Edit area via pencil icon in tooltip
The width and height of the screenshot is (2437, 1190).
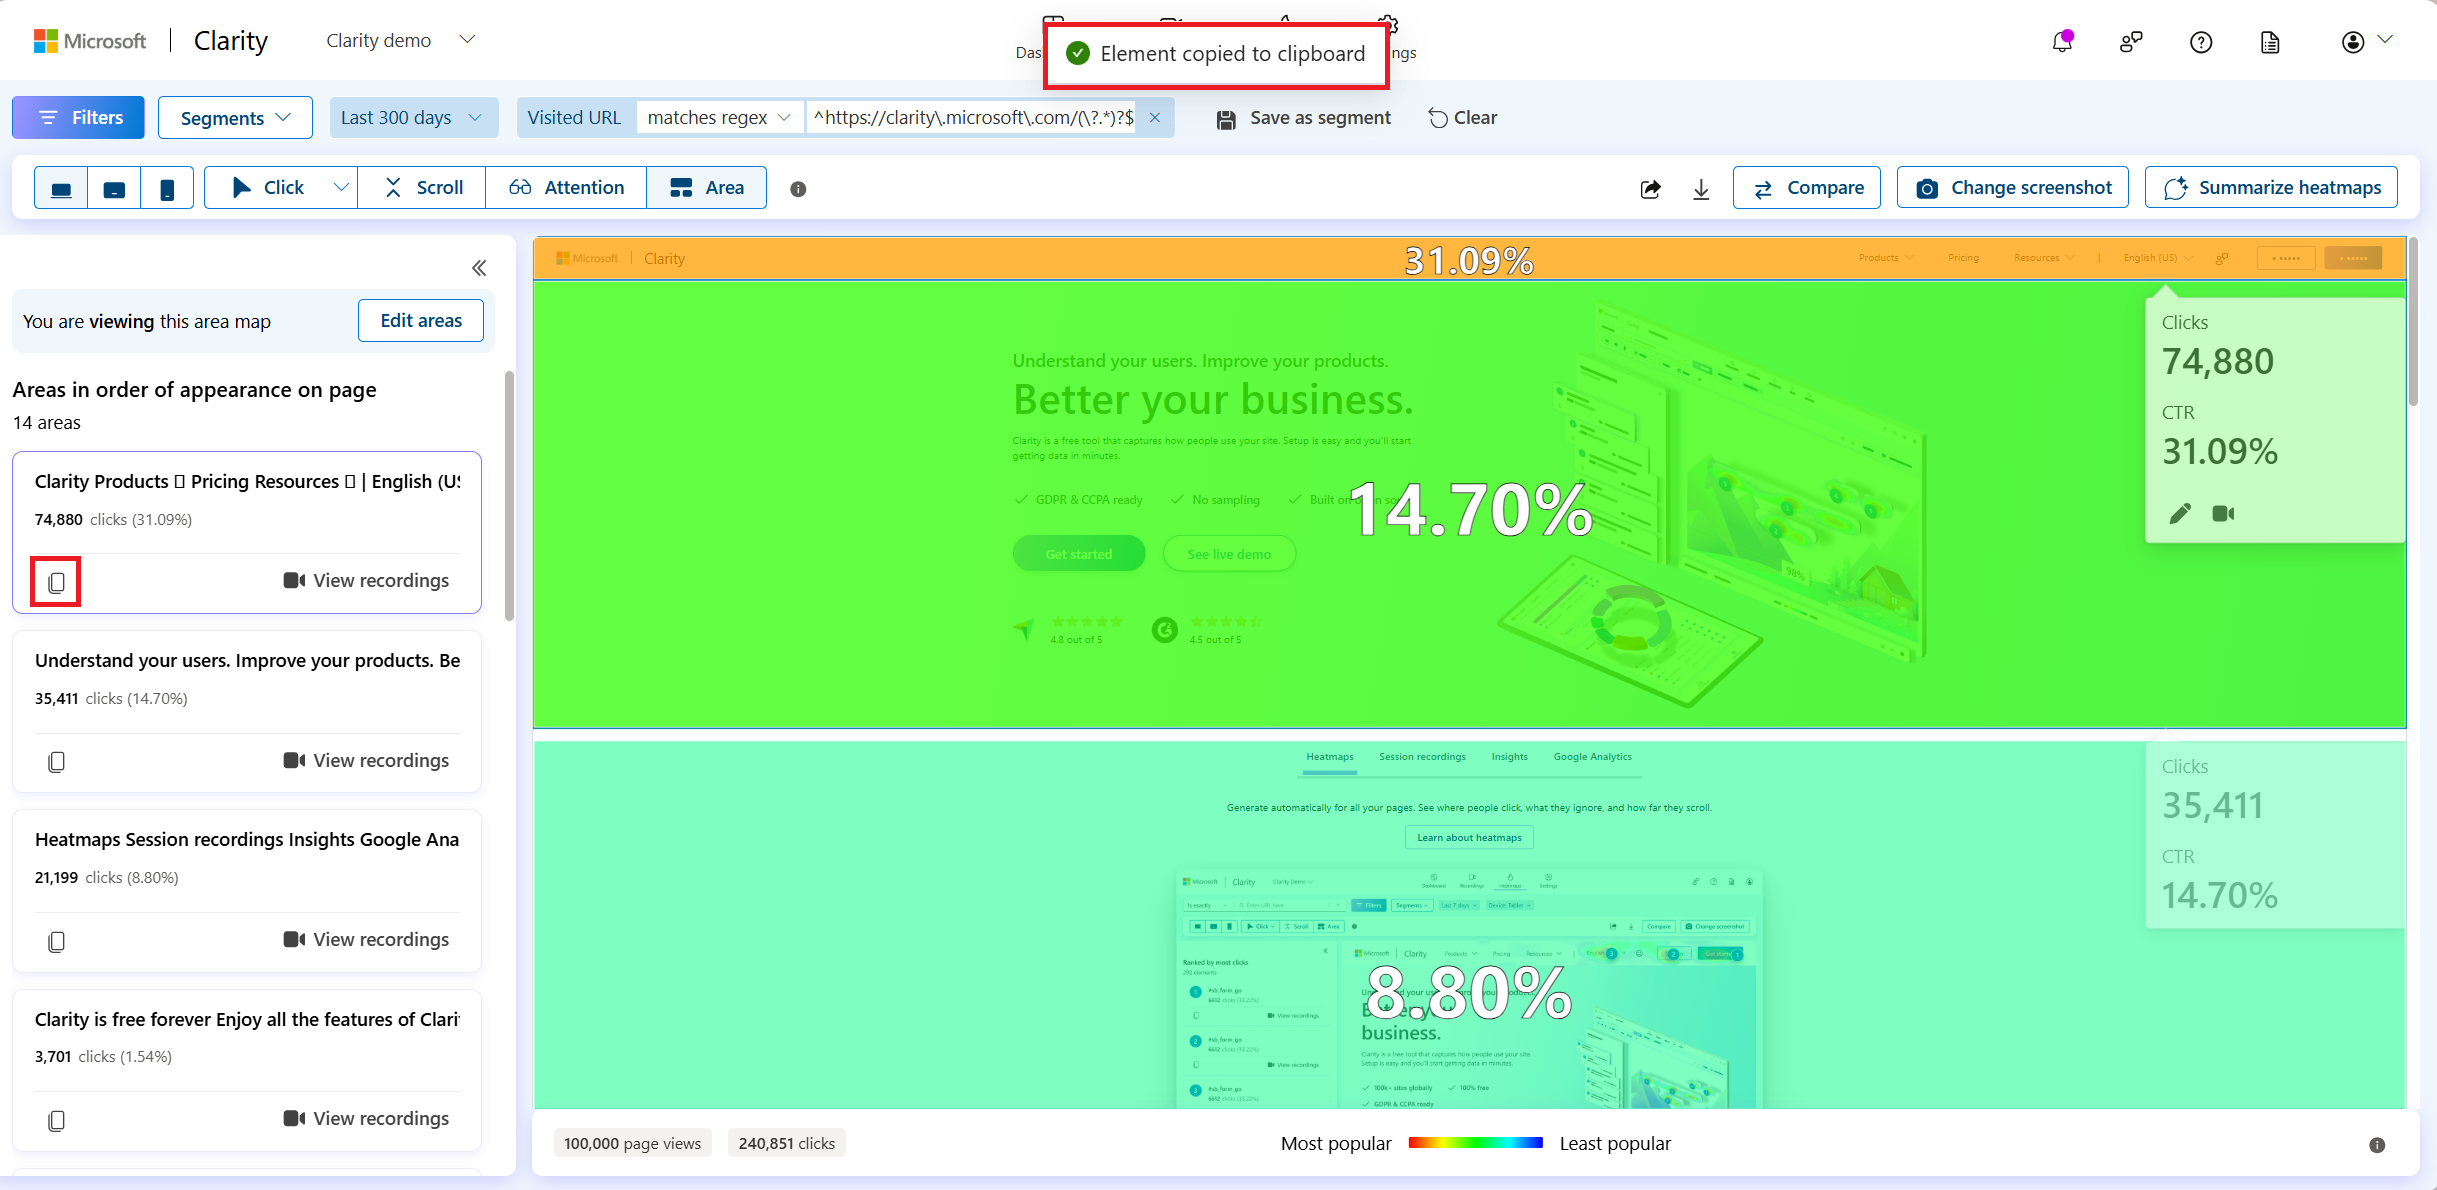click(2180, 514)
